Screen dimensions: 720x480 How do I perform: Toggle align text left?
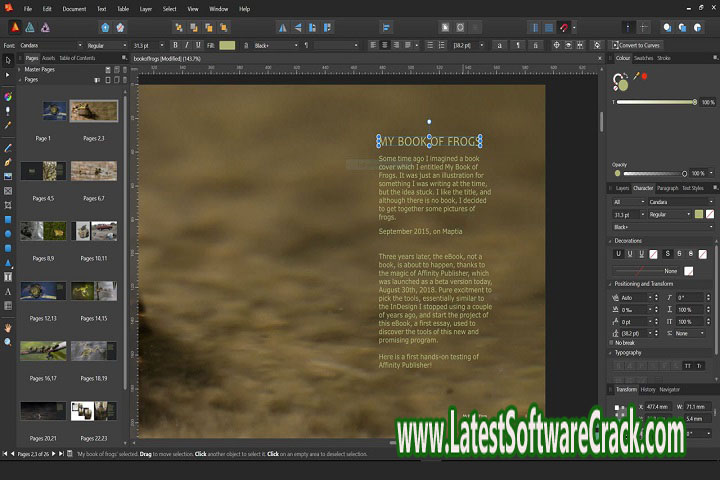point(373,45)
